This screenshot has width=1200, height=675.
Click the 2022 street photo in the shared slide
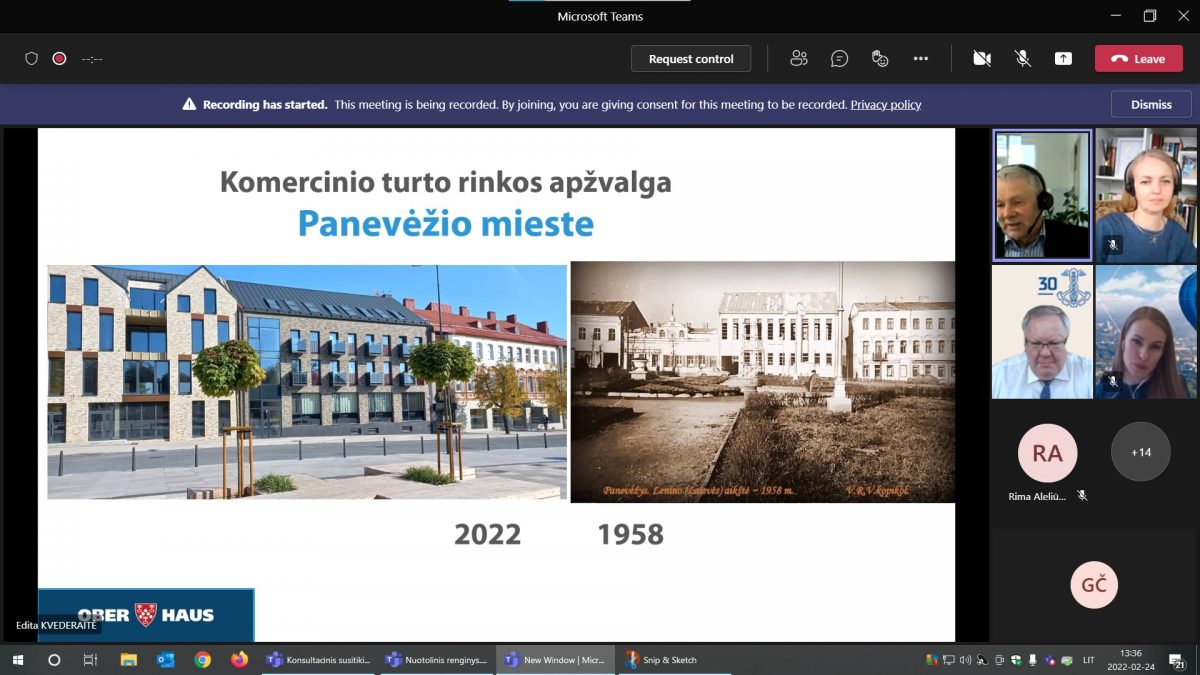(307, 382)
